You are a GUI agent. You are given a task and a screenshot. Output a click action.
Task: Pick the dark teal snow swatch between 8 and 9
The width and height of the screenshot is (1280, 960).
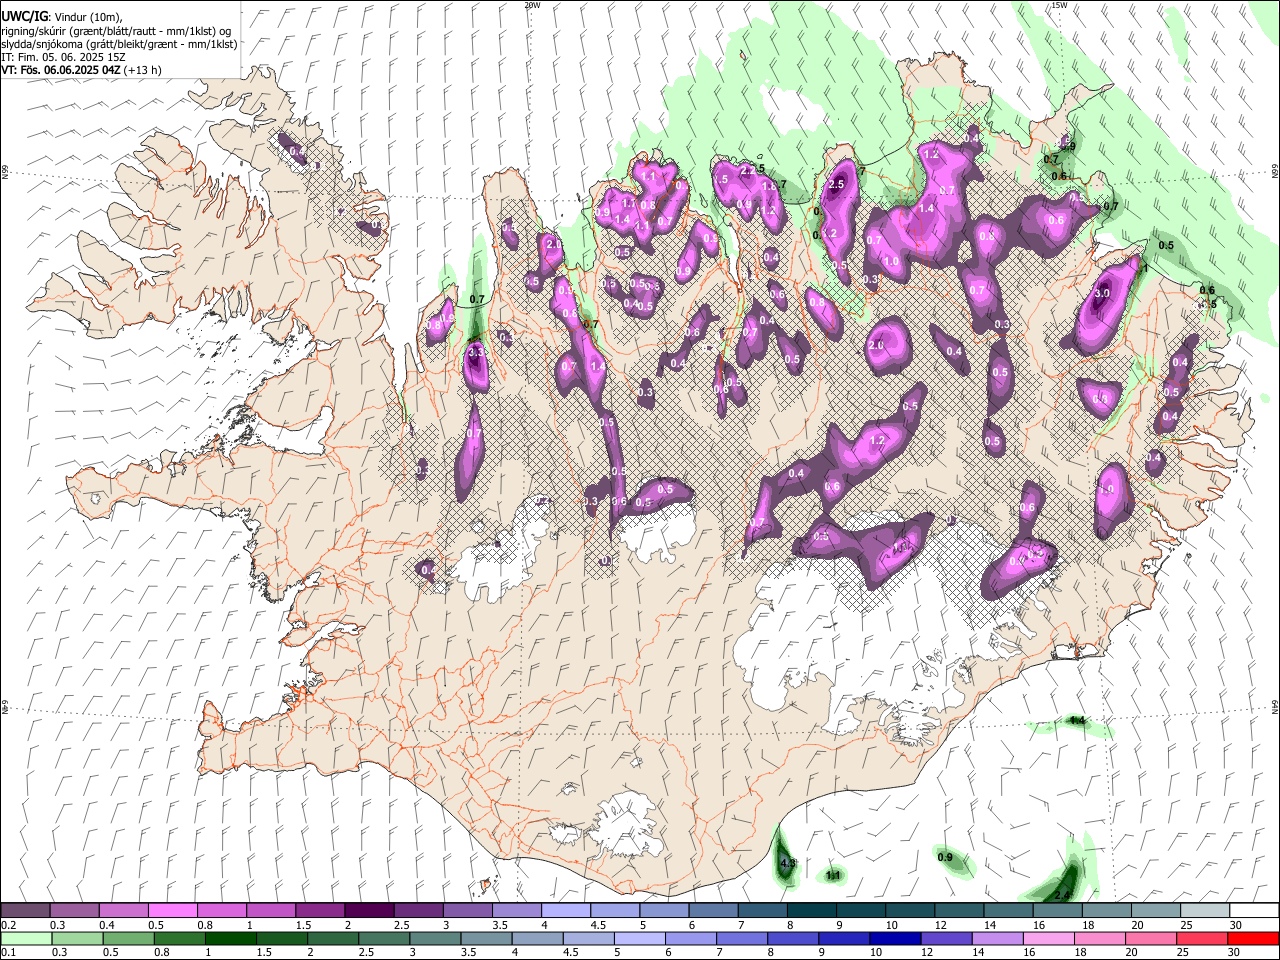coord(812,911)
